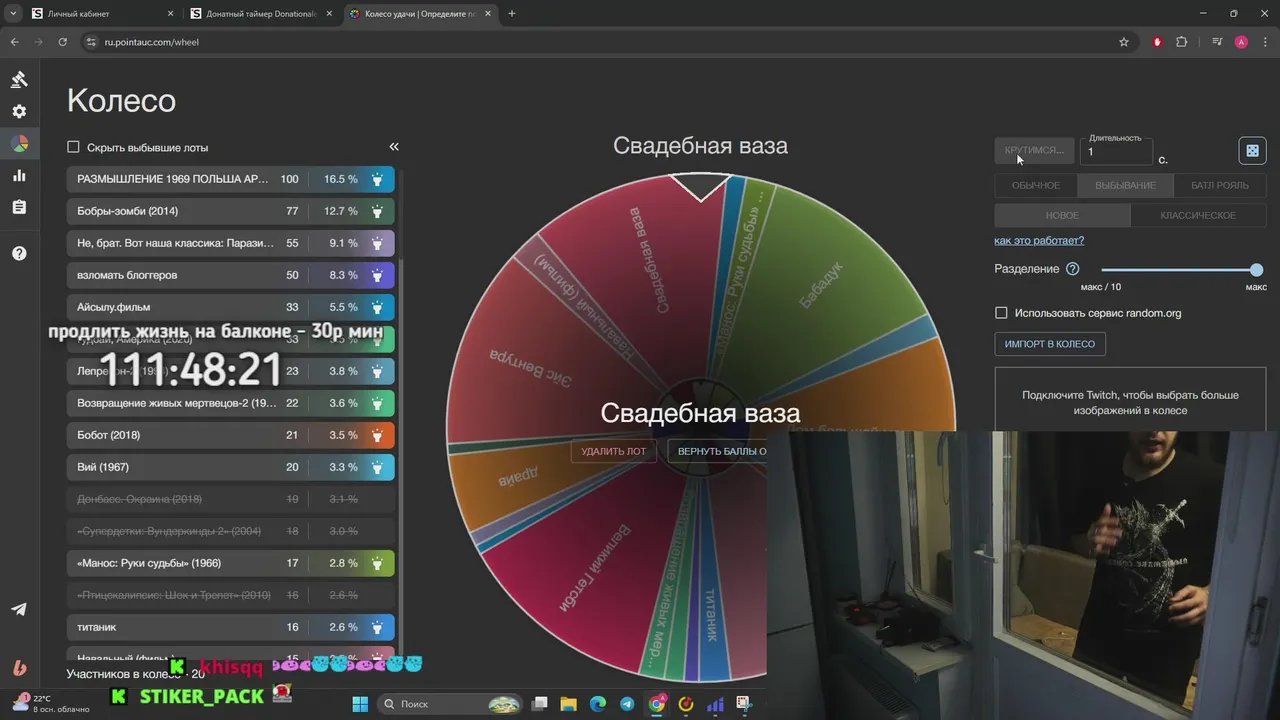Enable Использовать сервис random.org checkbox

point(1001,313)
